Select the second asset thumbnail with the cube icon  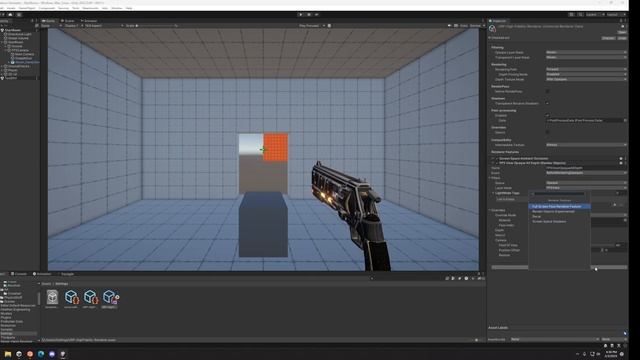click(71, 298)
